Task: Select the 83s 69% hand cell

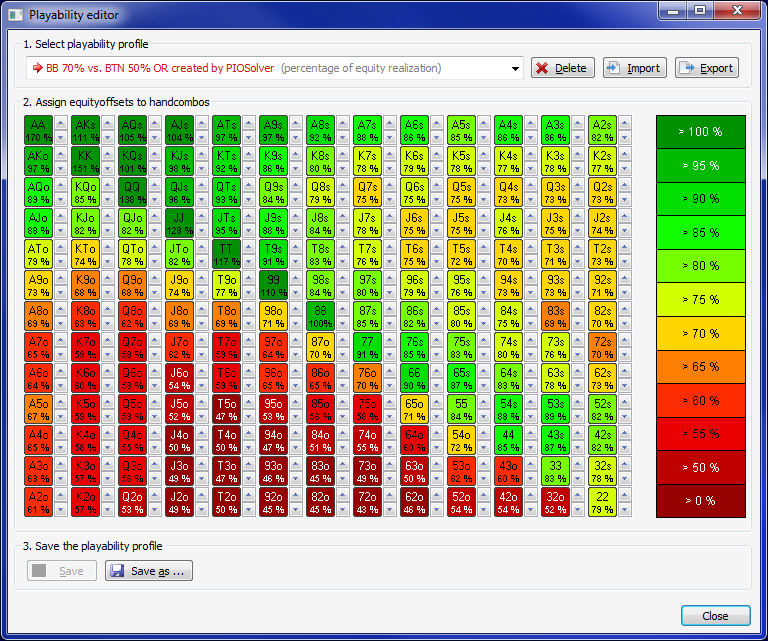Action: pyautogui.click(x=555, y=316)
